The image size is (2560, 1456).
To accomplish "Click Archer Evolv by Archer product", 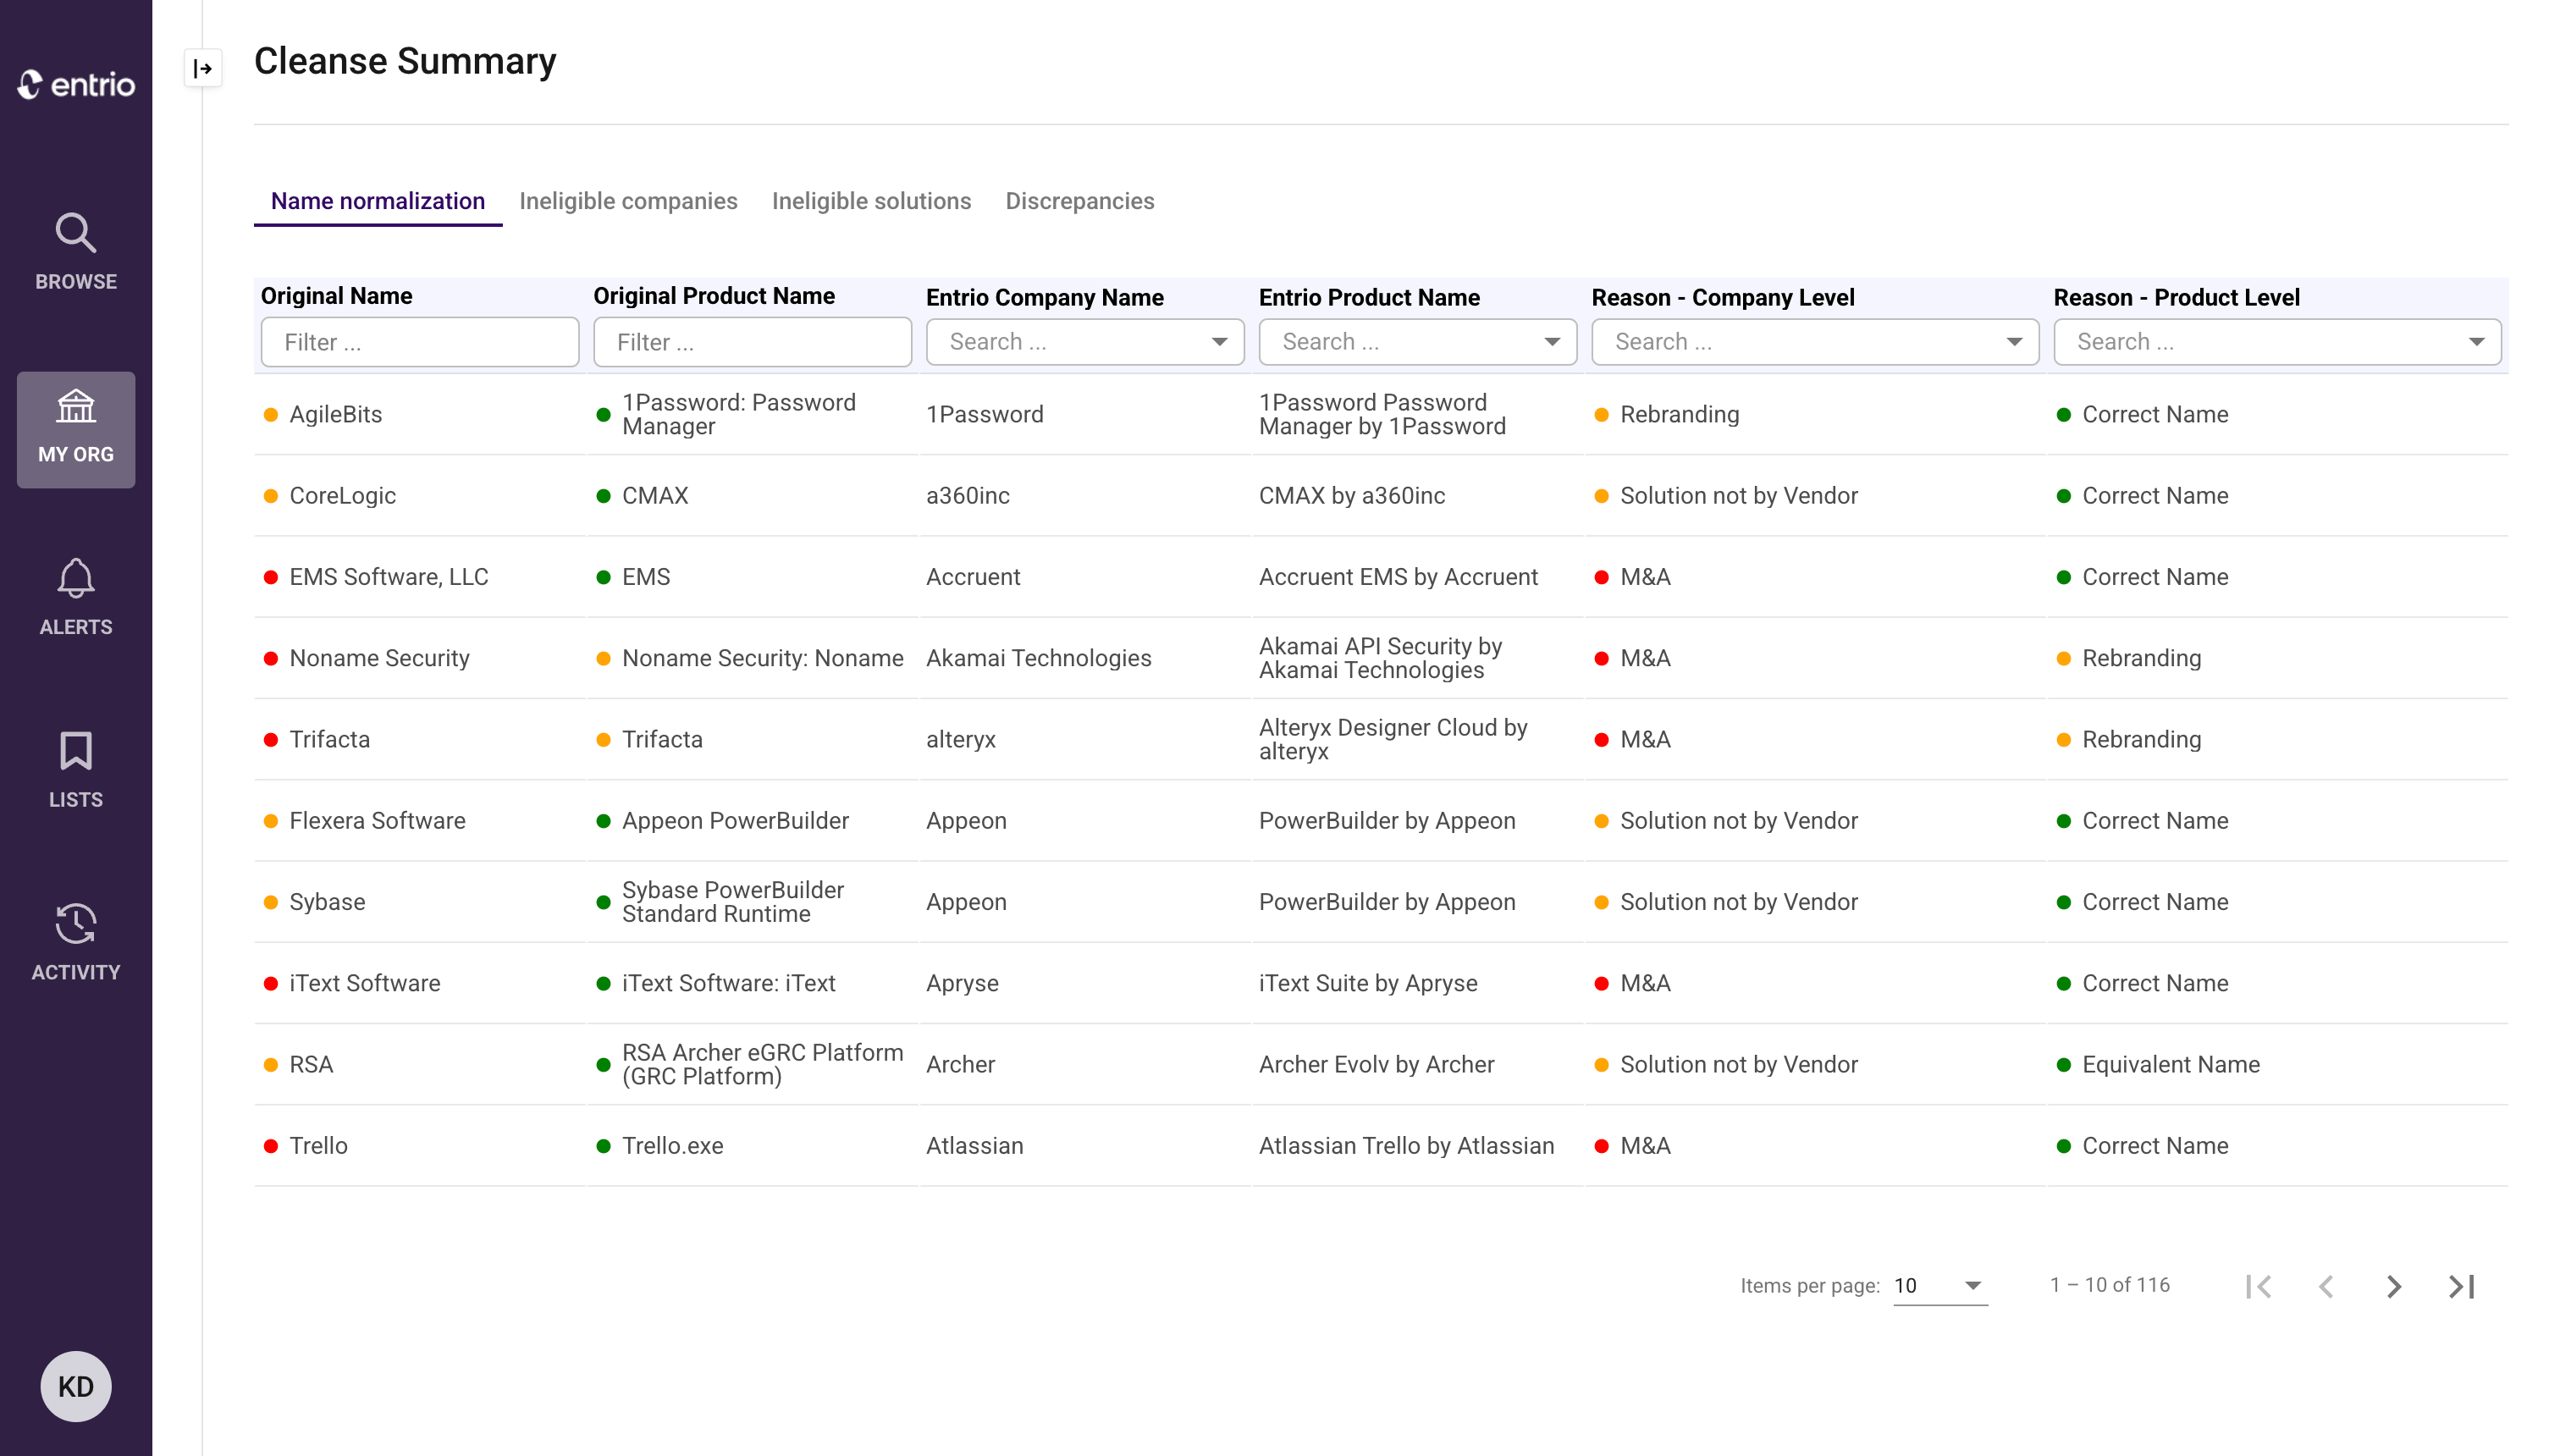I will point(1376,1064).
